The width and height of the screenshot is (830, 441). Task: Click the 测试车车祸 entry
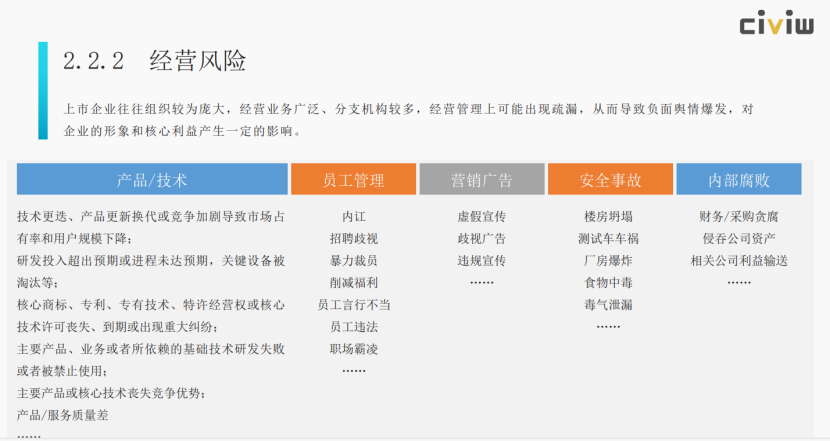pyautogui.click(x=608, y=238)
